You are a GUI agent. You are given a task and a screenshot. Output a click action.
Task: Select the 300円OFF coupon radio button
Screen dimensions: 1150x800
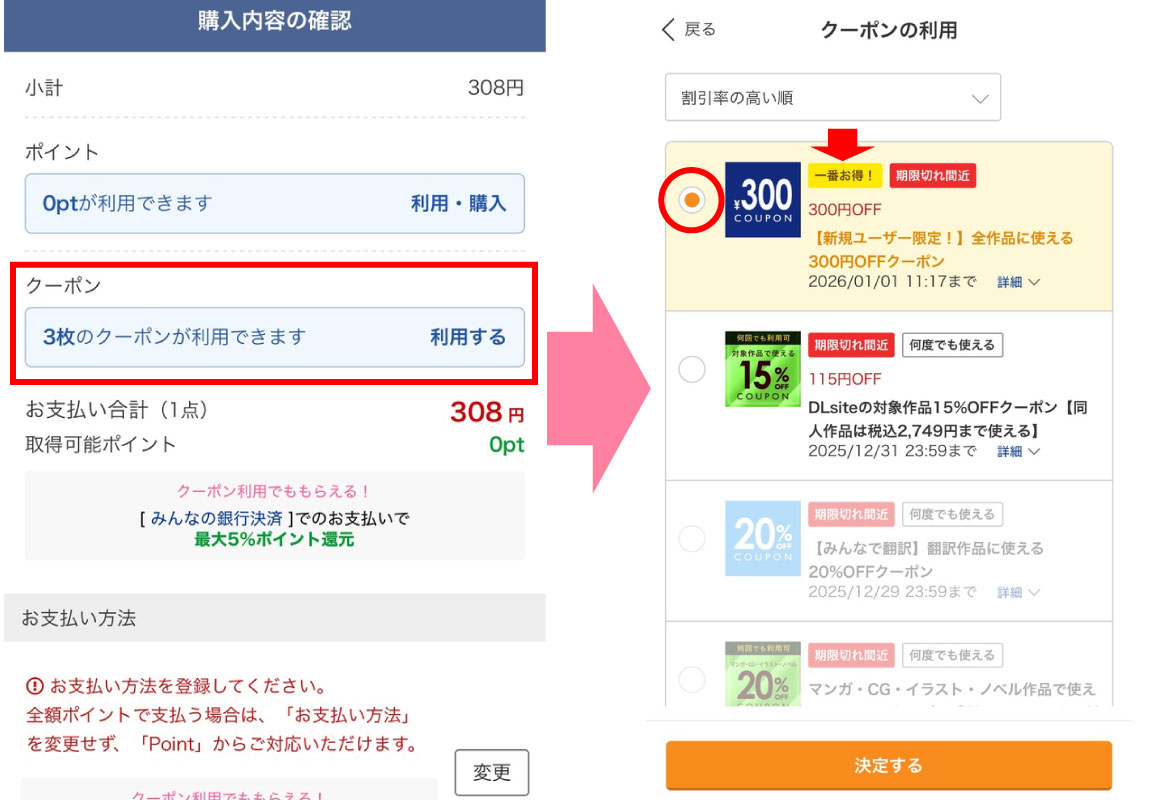click(691, 200)
